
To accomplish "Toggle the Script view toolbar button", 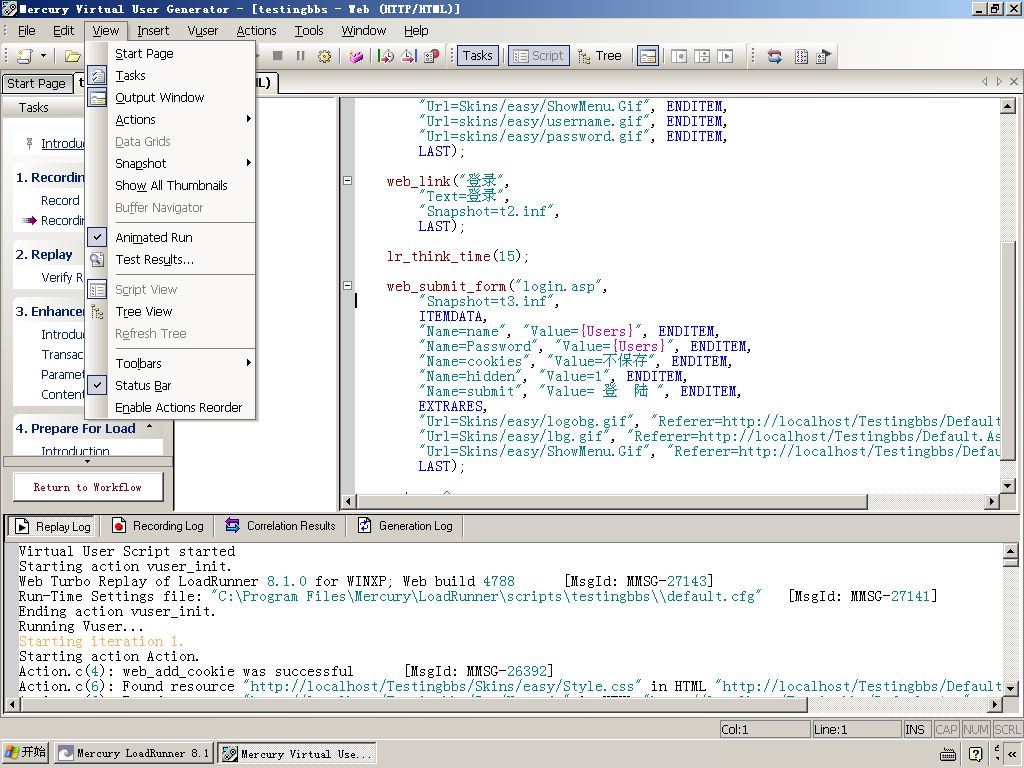I will pos(539,56).
